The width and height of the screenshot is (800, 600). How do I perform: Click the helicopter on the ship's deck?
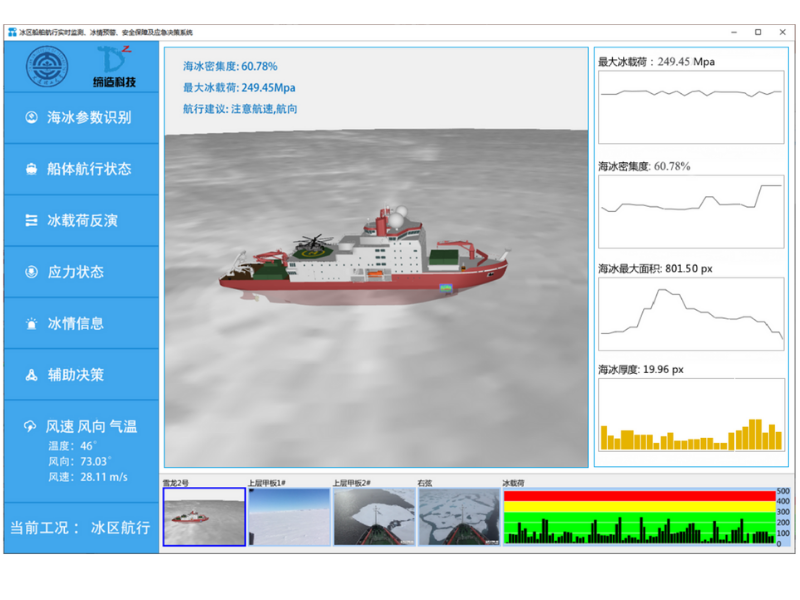(x=314, y=243)
